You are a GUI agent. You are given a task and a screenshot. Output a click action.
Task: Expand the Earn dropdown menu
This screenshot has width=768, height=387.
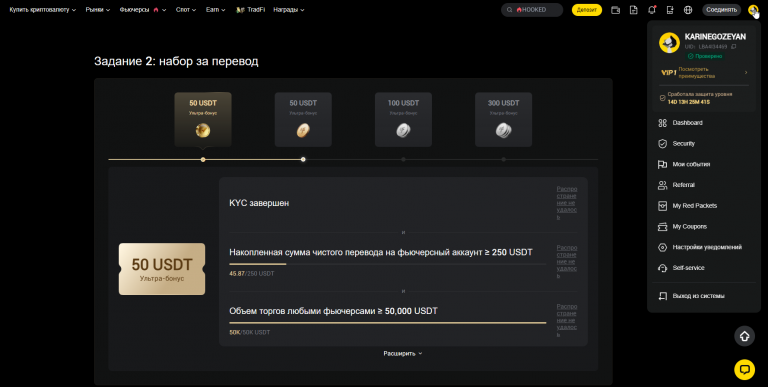(216, 10)
